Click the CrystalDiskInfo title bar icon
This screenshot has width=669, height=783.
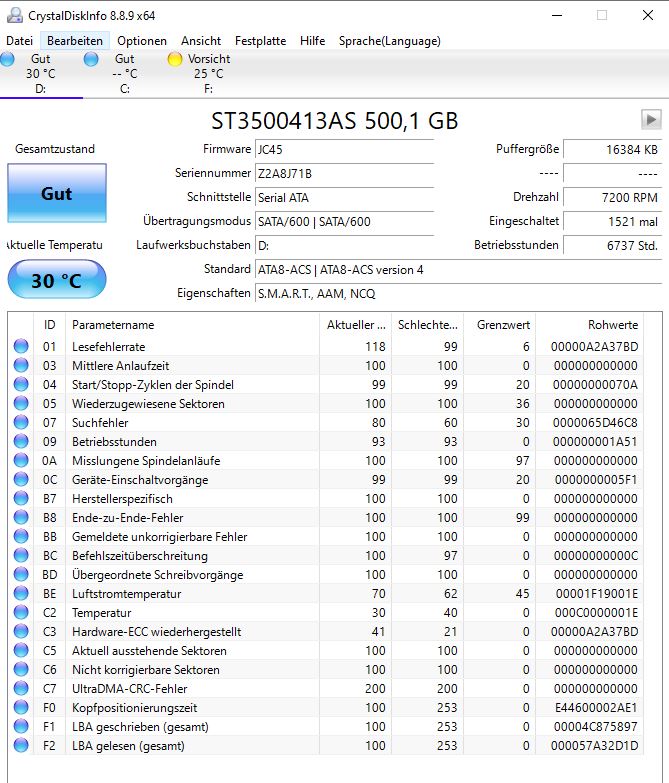[x=14, y=15]
